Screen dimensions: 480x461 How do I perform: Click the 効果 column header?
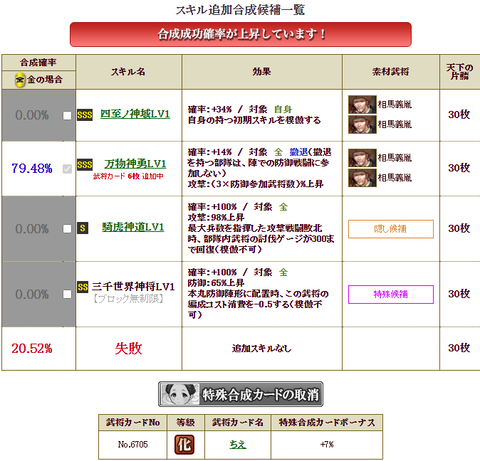tap(262, 72)
